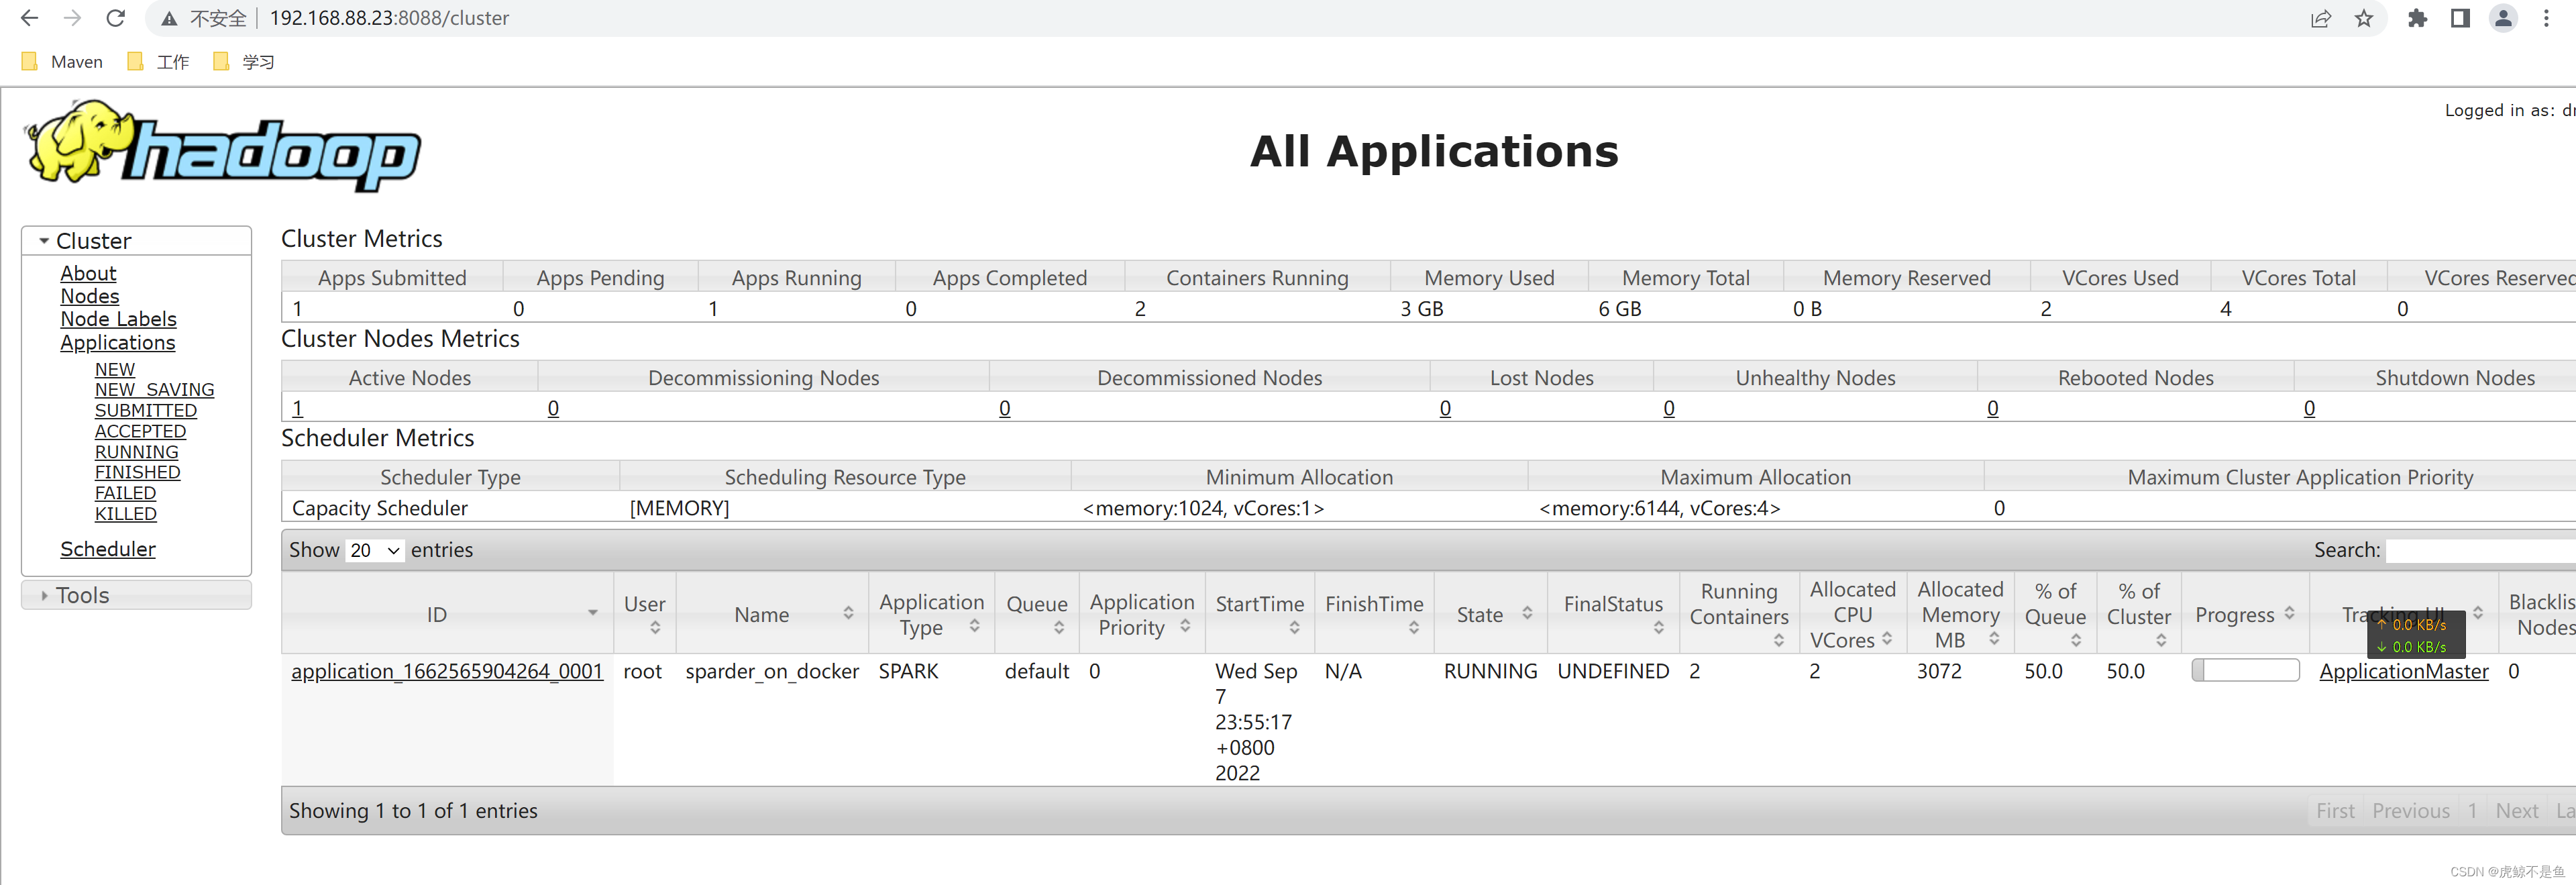Open application_1662565904264_0001 details link
This screenshot has width=2576, height=885.
coord(447,671)
